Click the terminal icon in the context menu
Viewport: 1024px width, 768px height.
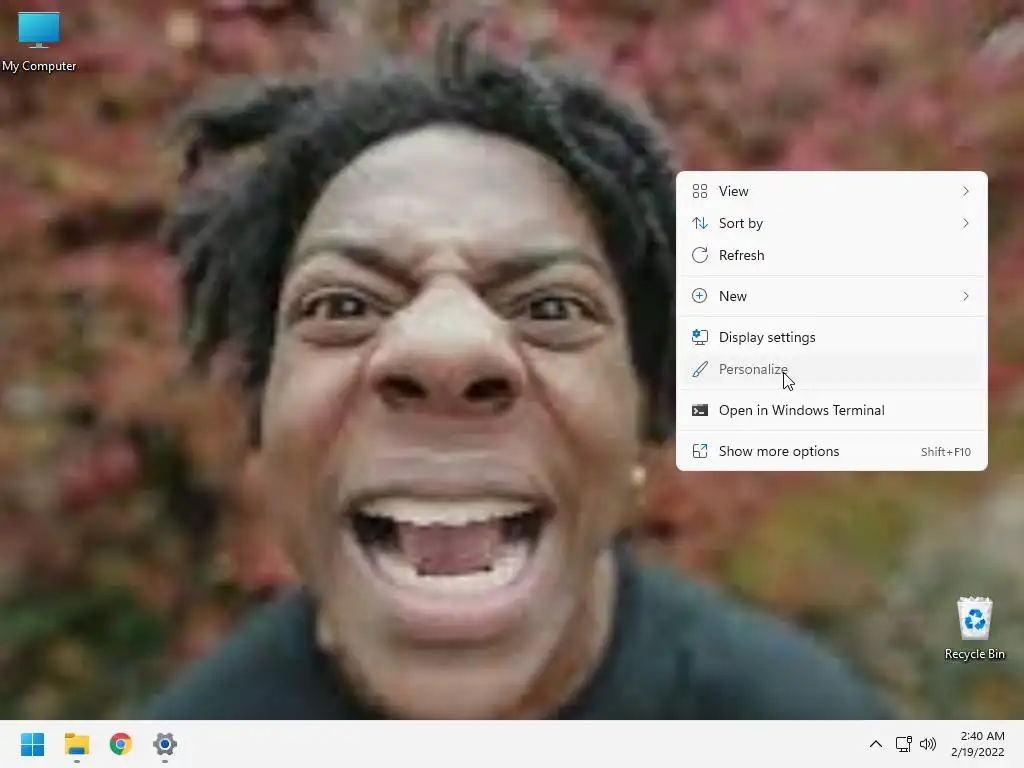(x=699, y=411)
